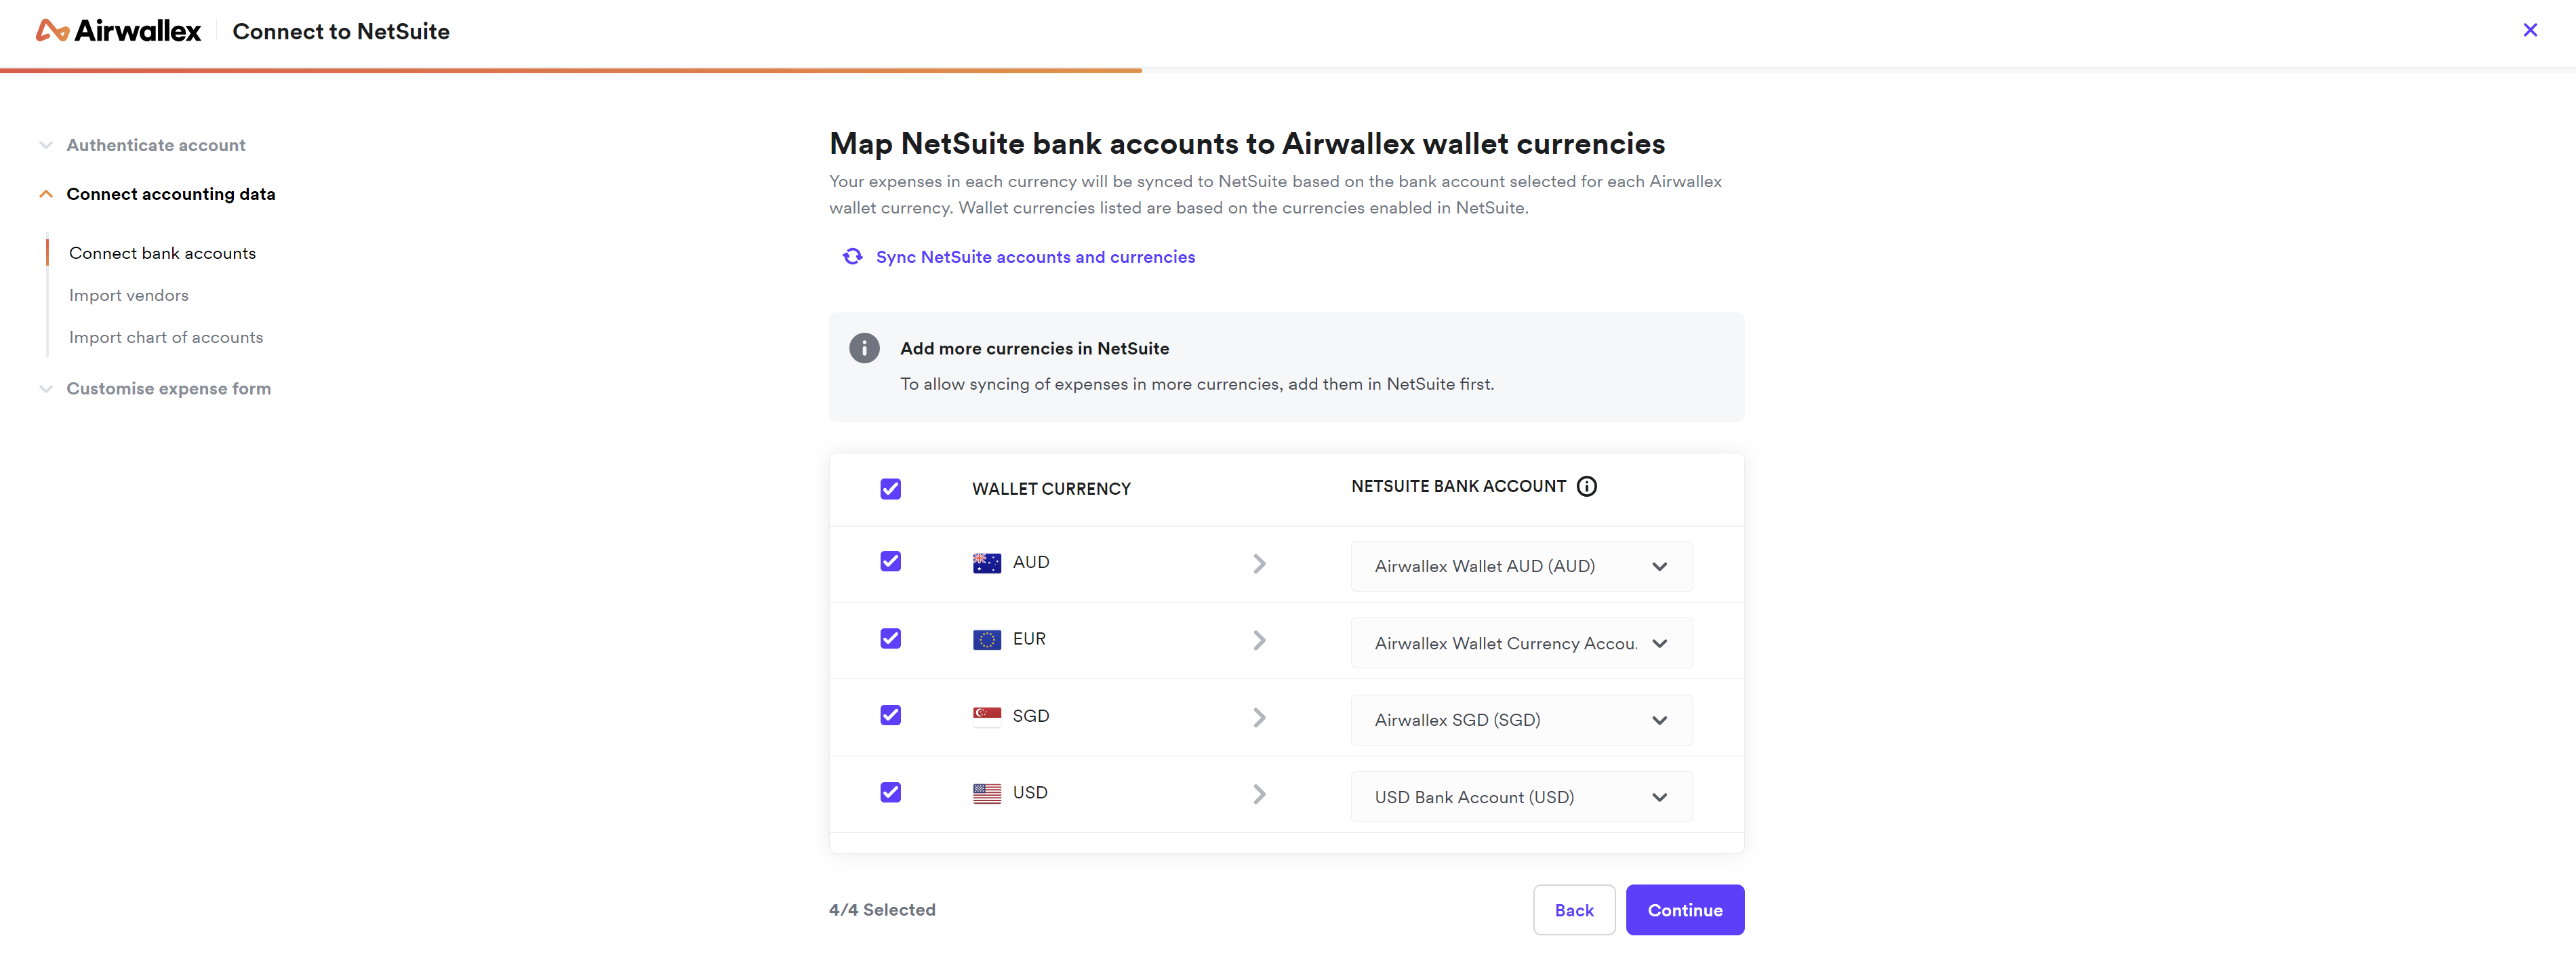Click the sync refresh icon

tap(852, 257)
